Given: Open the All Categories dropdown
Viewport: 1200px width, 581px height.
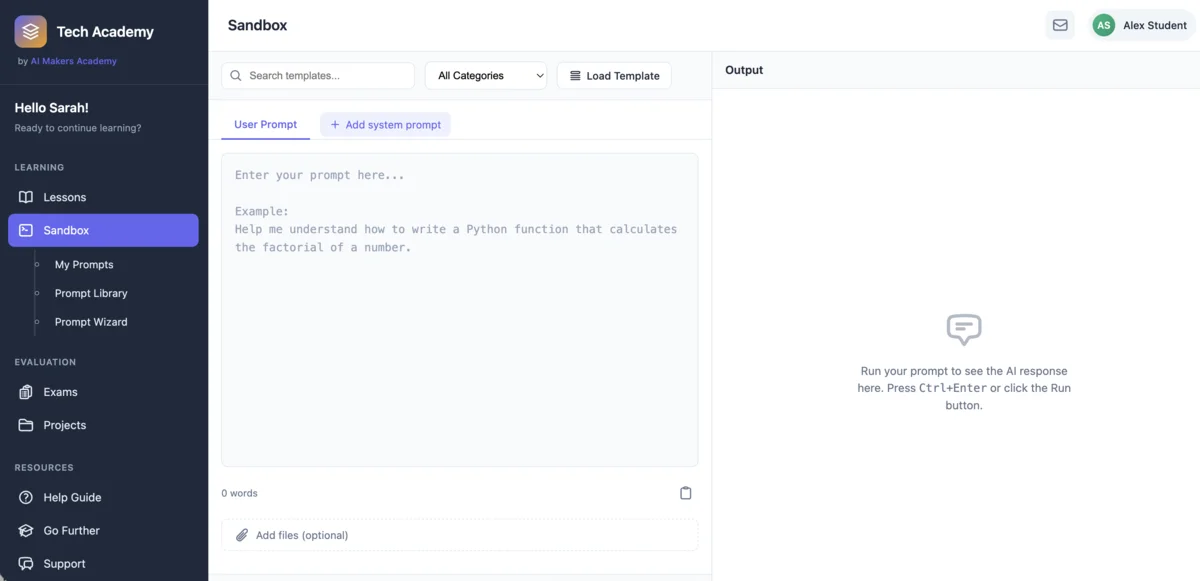Looking at the screenshot, I should click(x=486, y=75).
